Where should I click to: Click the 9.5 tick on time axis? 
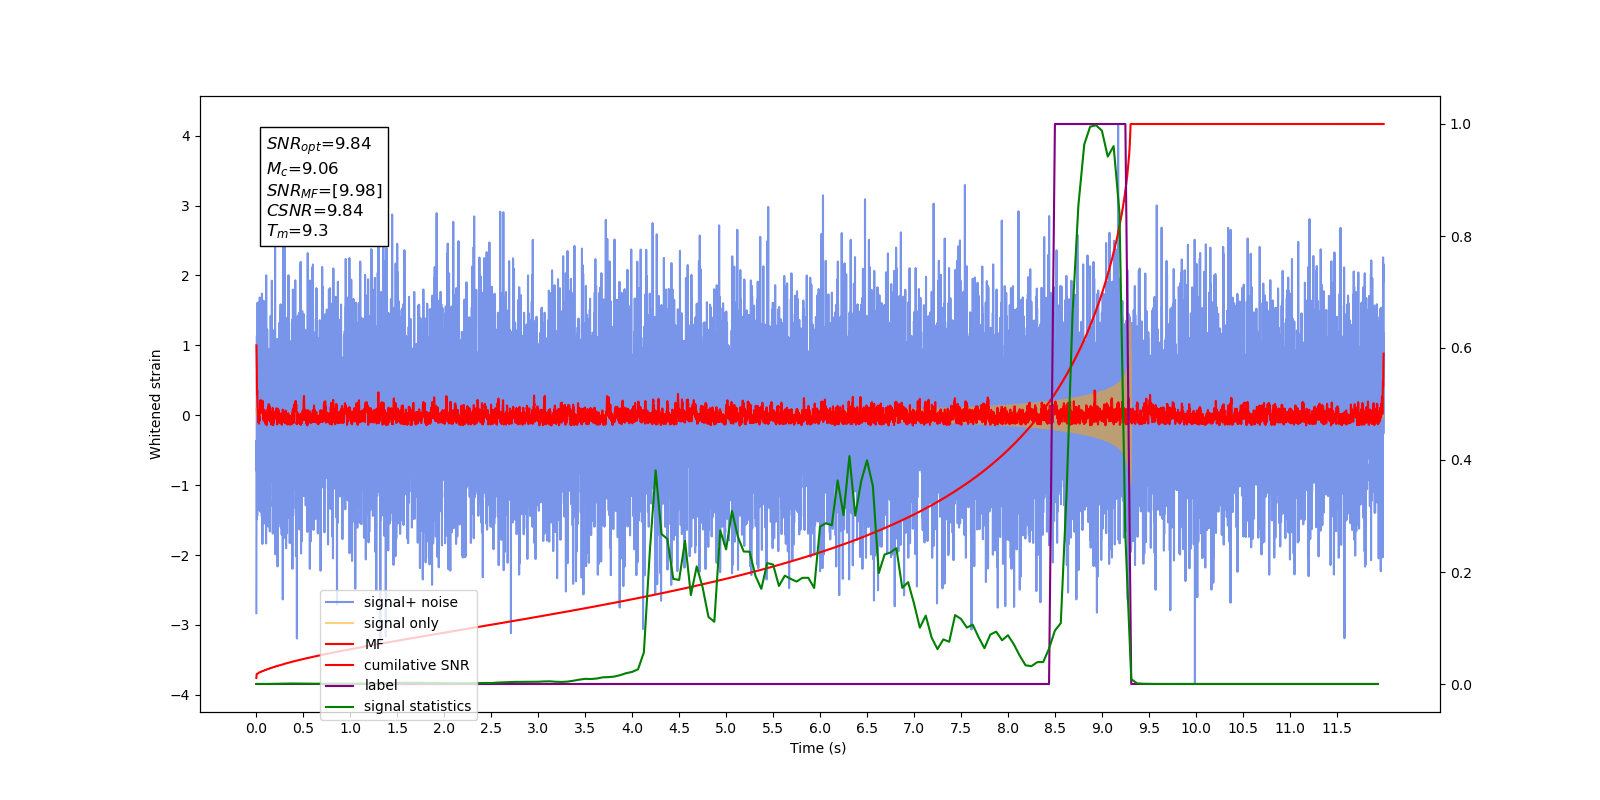click(x=1149, y=728)
